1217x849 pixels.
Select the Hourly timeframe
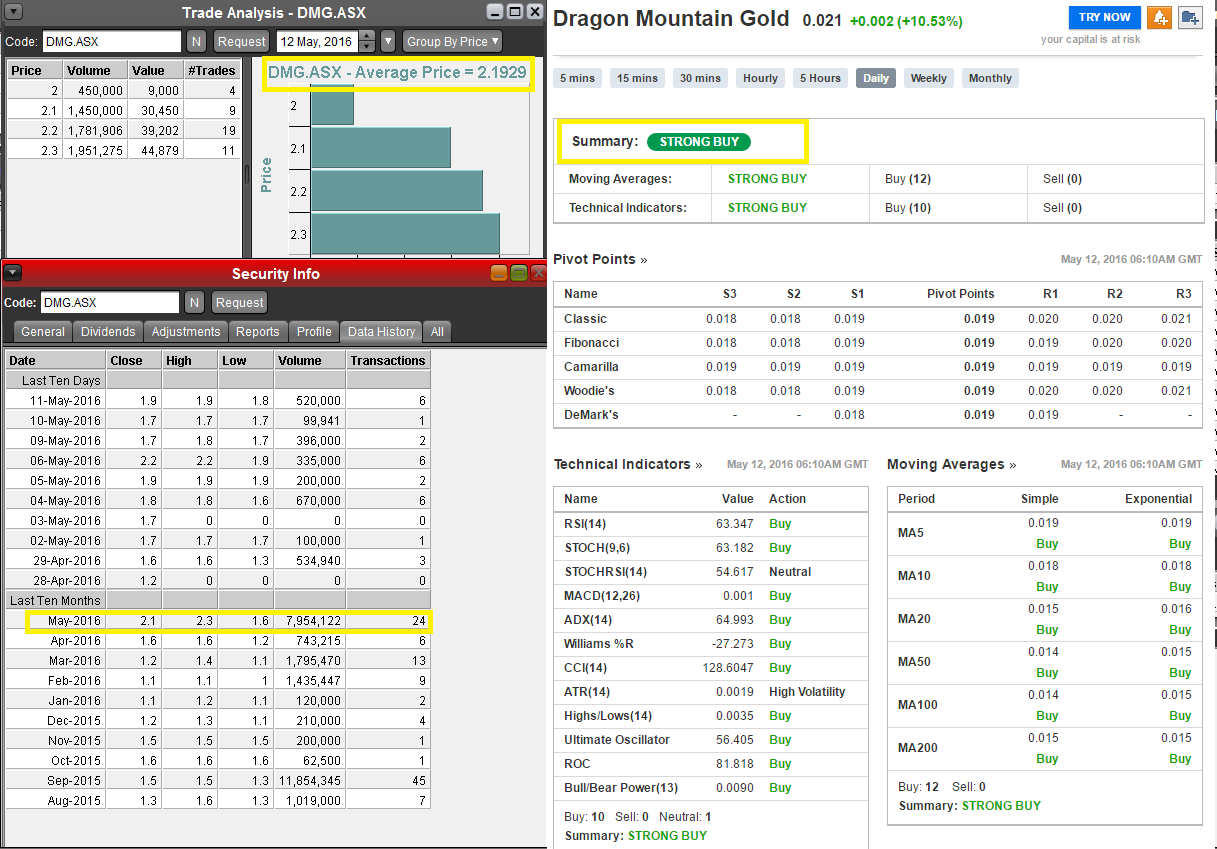pyautogui.click(x=760, y=78)
